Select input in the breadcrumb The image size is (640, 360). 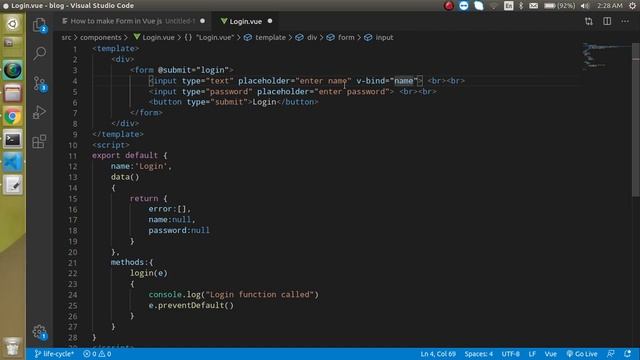point(379,38)
